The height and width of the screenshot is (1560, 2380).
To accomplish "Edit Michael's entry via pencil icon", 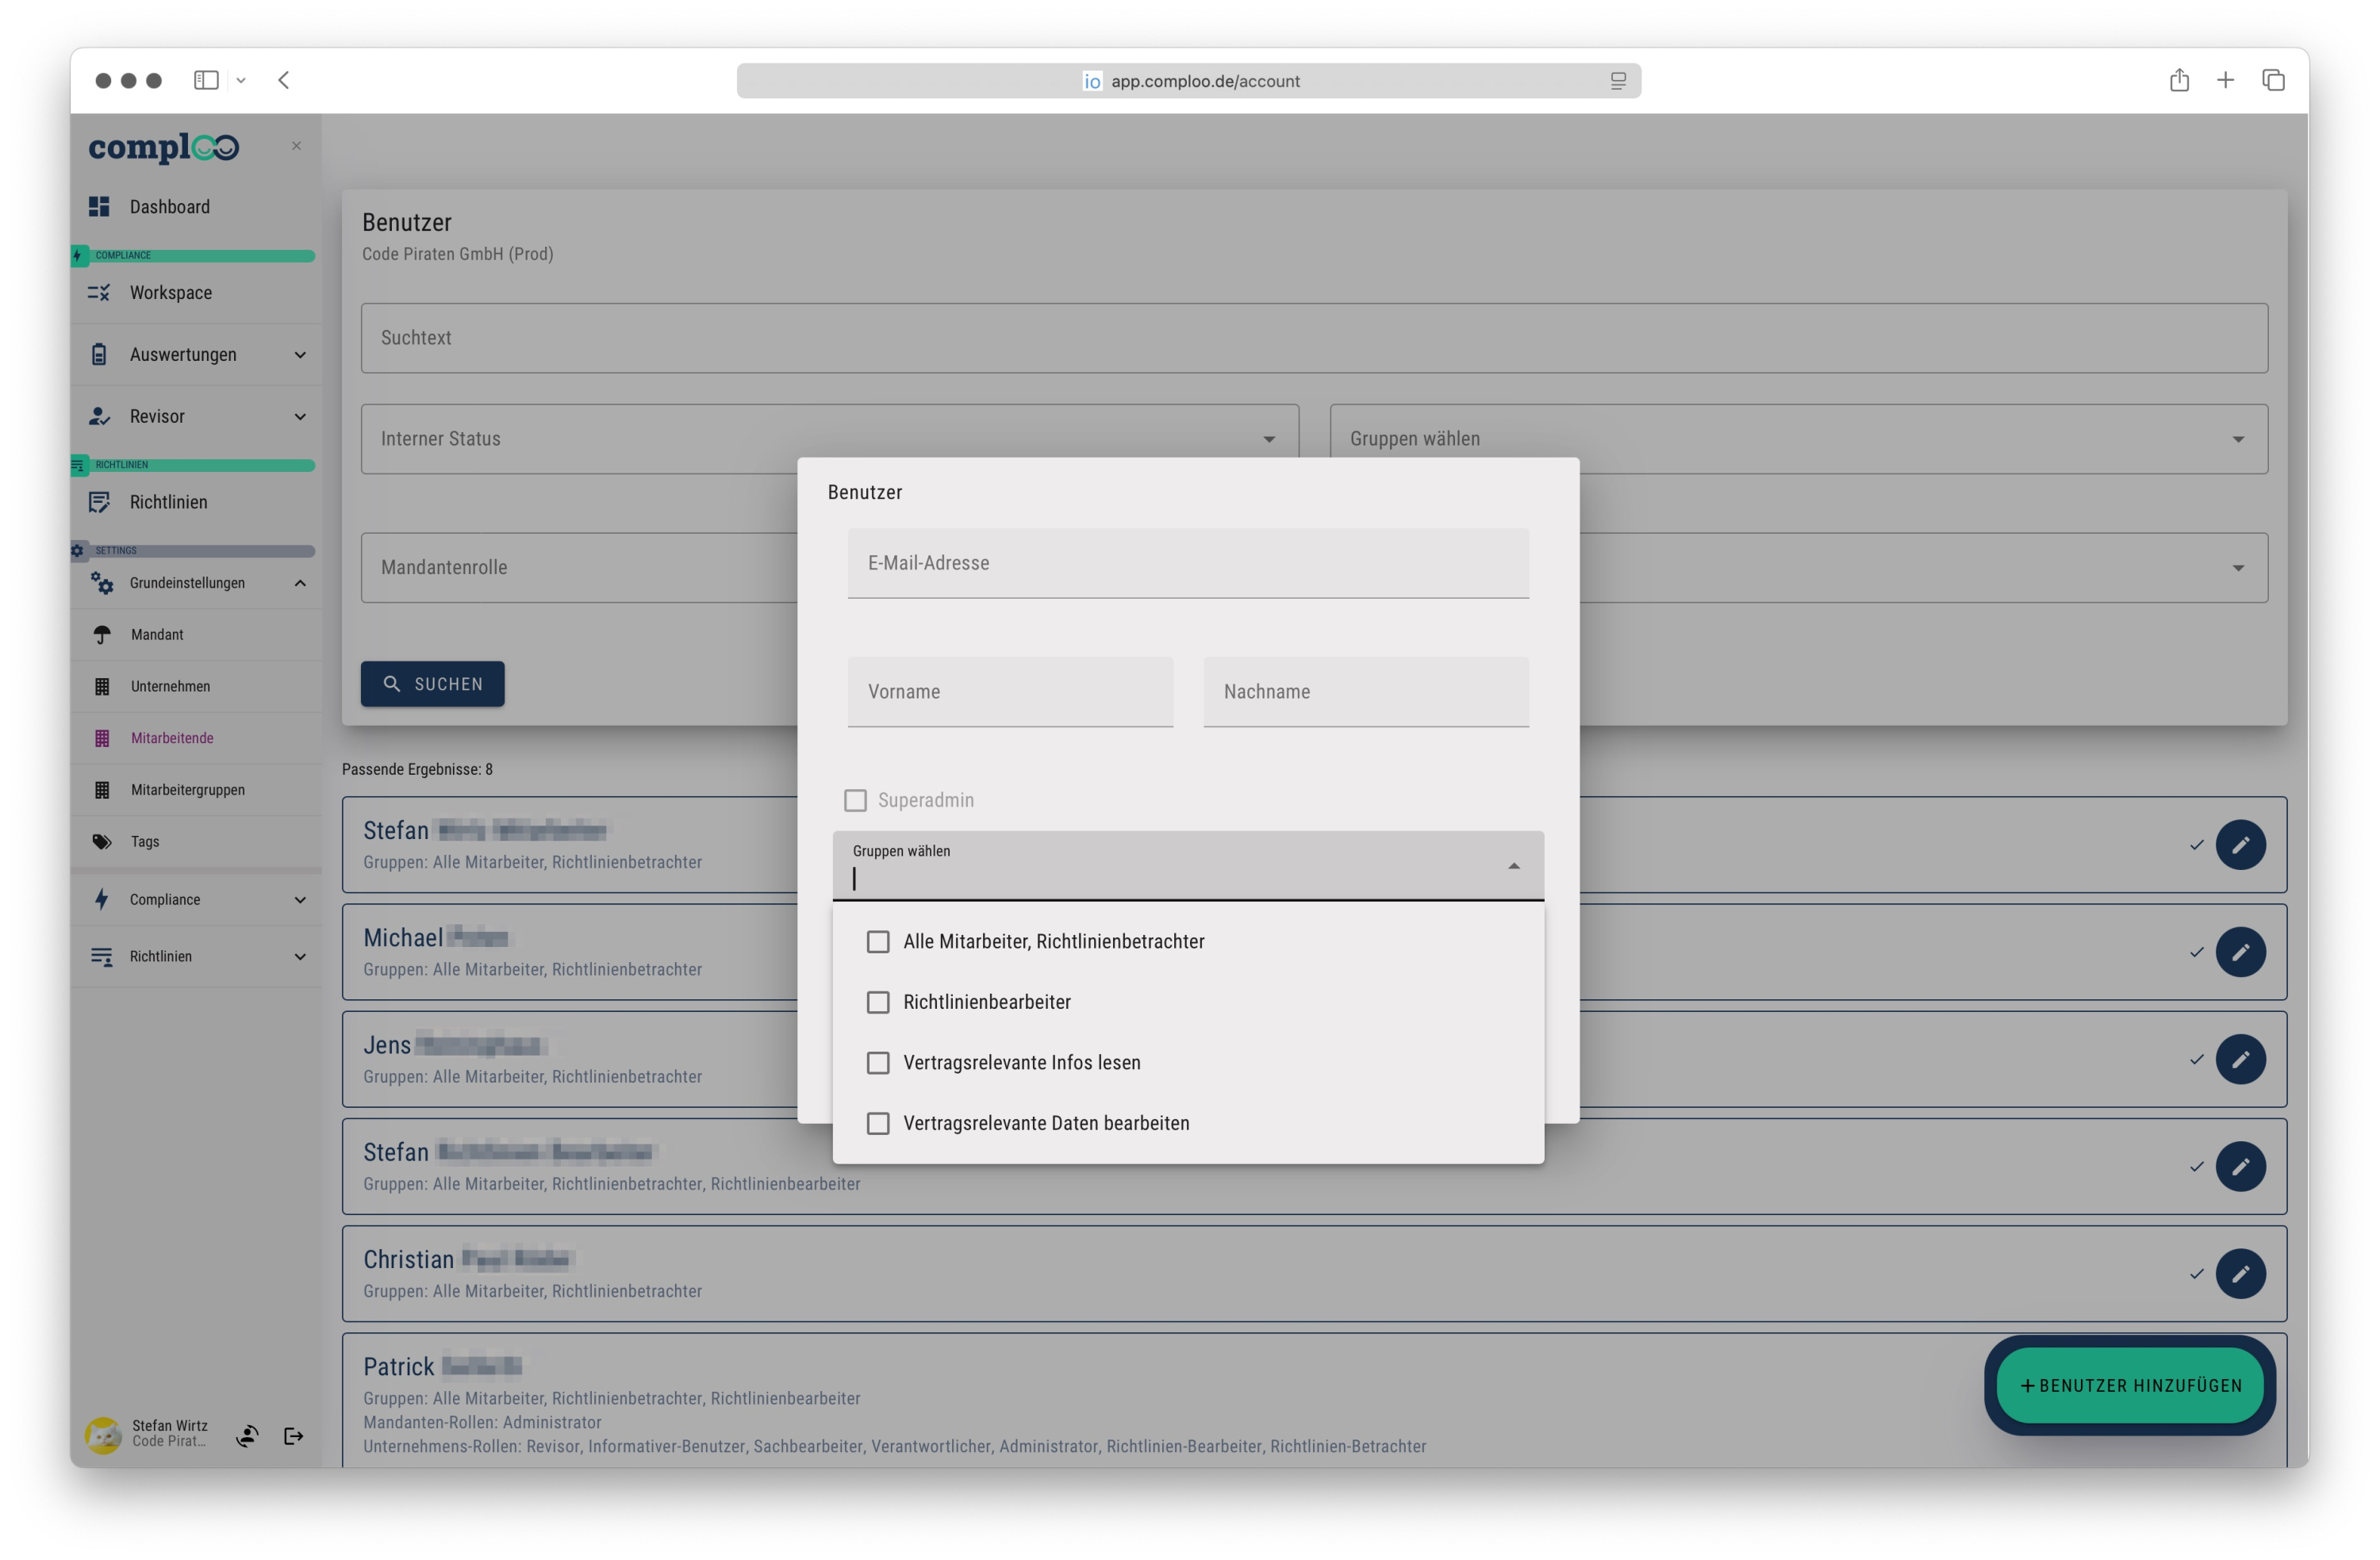I will 2241,952.
